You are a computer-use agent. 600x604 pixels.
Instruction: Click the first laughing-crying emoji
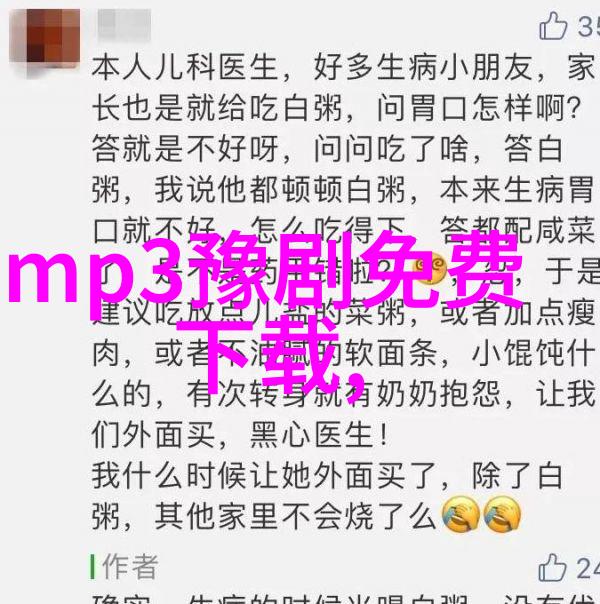[460, 515]
